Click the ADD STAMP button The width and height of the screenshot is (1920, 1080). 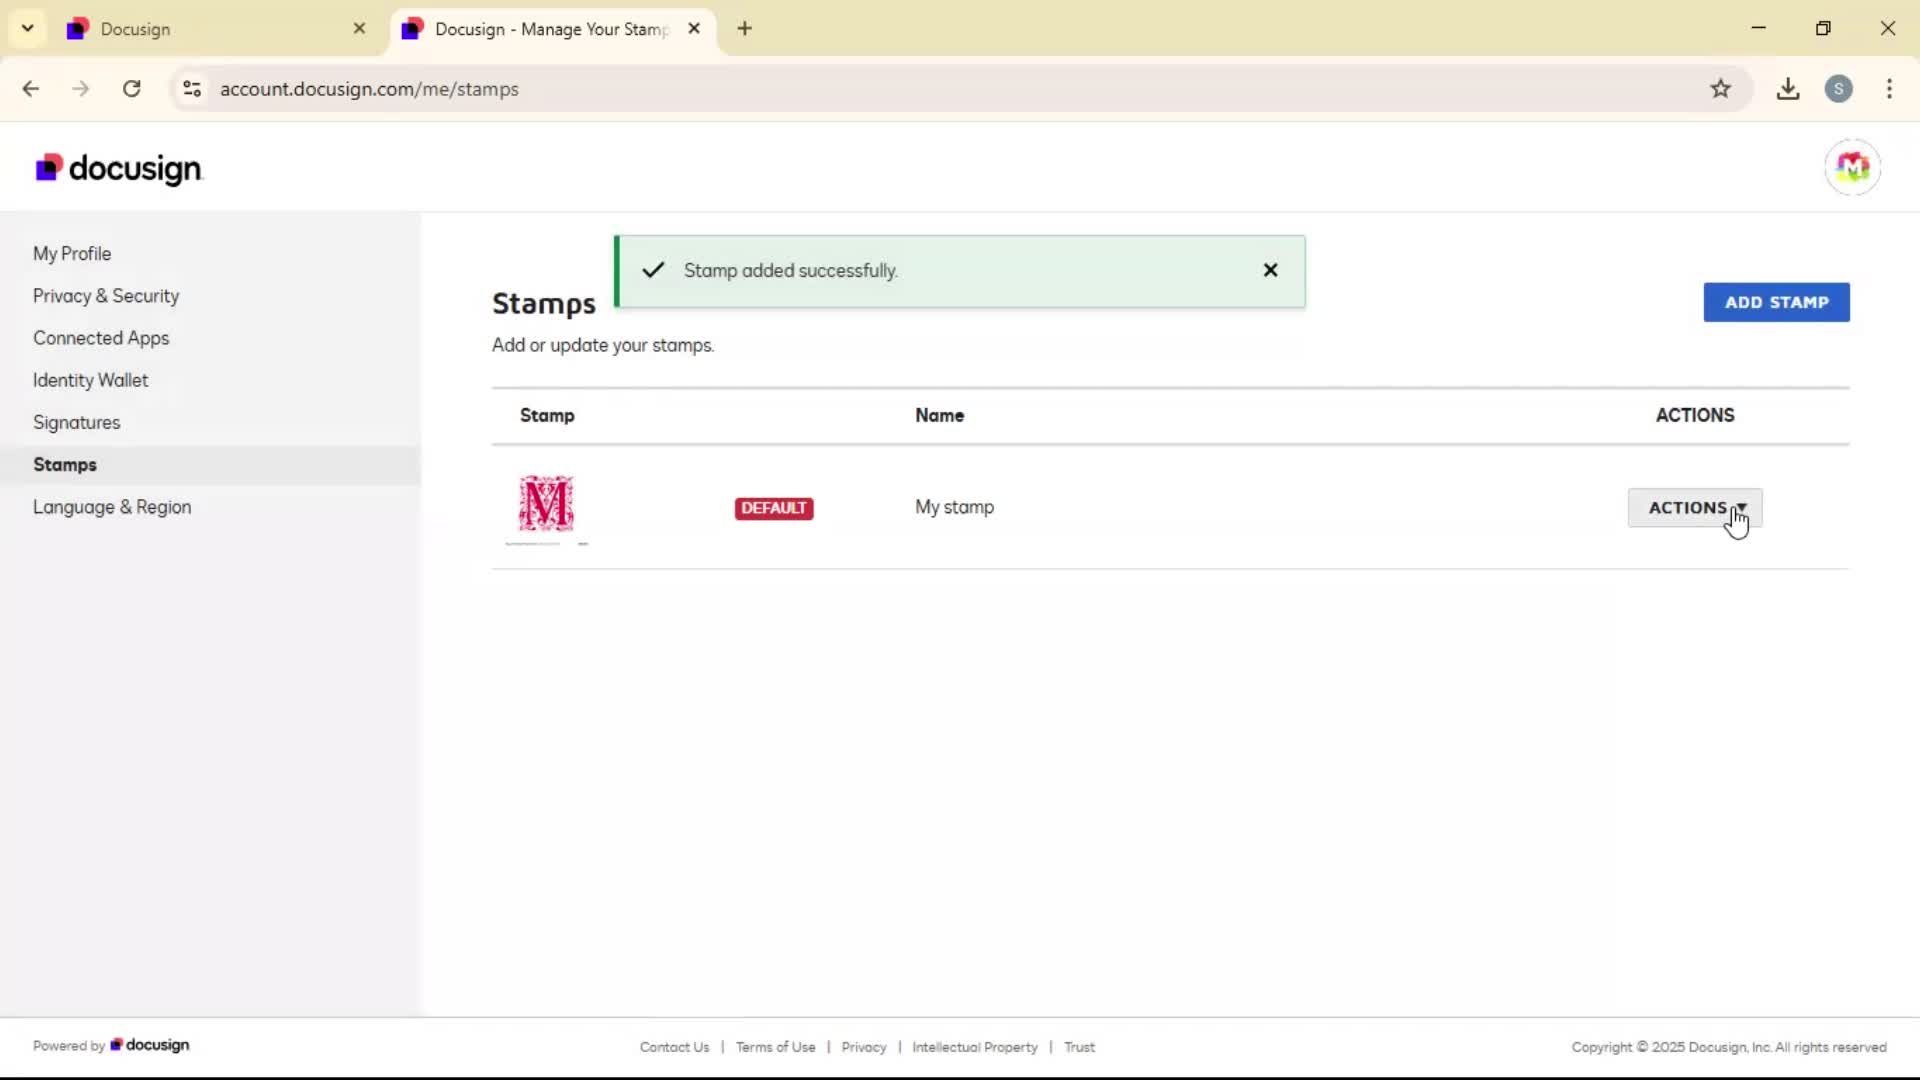pos(1776,302)
